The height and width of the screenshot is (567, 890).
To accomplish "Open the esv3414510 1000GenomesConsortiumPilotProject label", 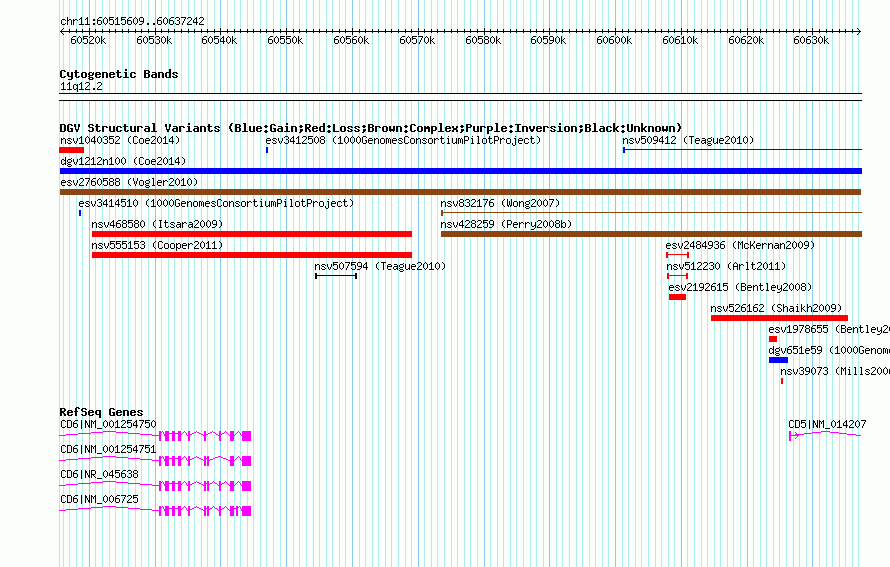I will coord(216,203).
